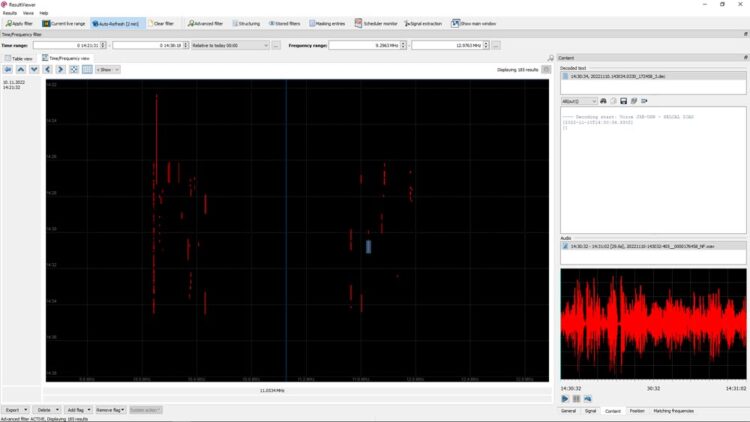
Task: Toggle the Advanced filter
Action: (x=205, y=22)
